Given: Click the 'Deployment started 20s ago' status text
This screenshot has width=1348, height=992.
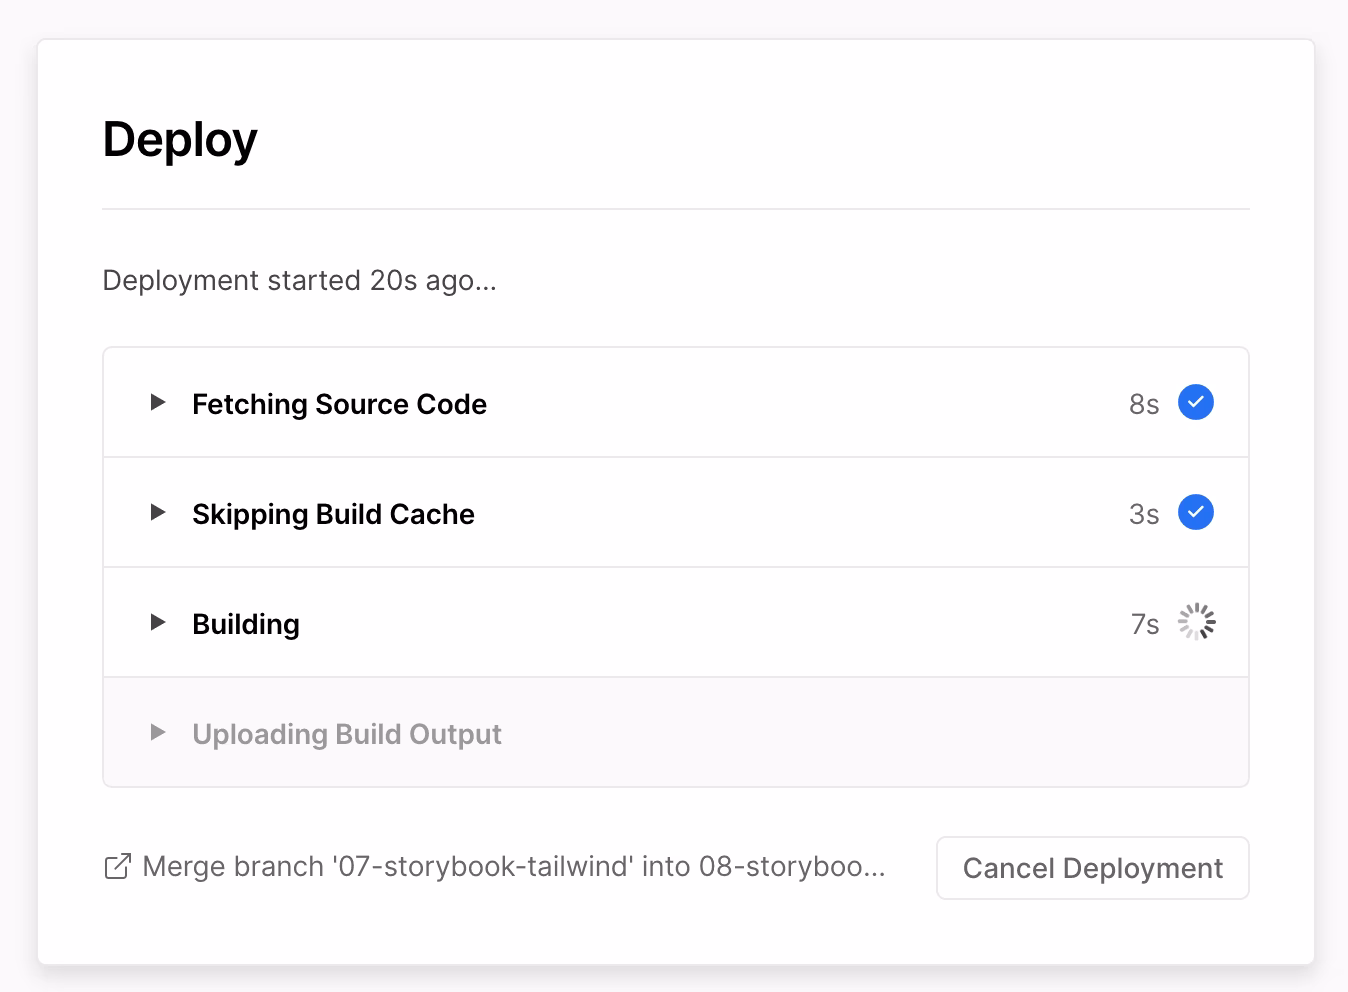Looking at the screenshot, I should (299, 281).
